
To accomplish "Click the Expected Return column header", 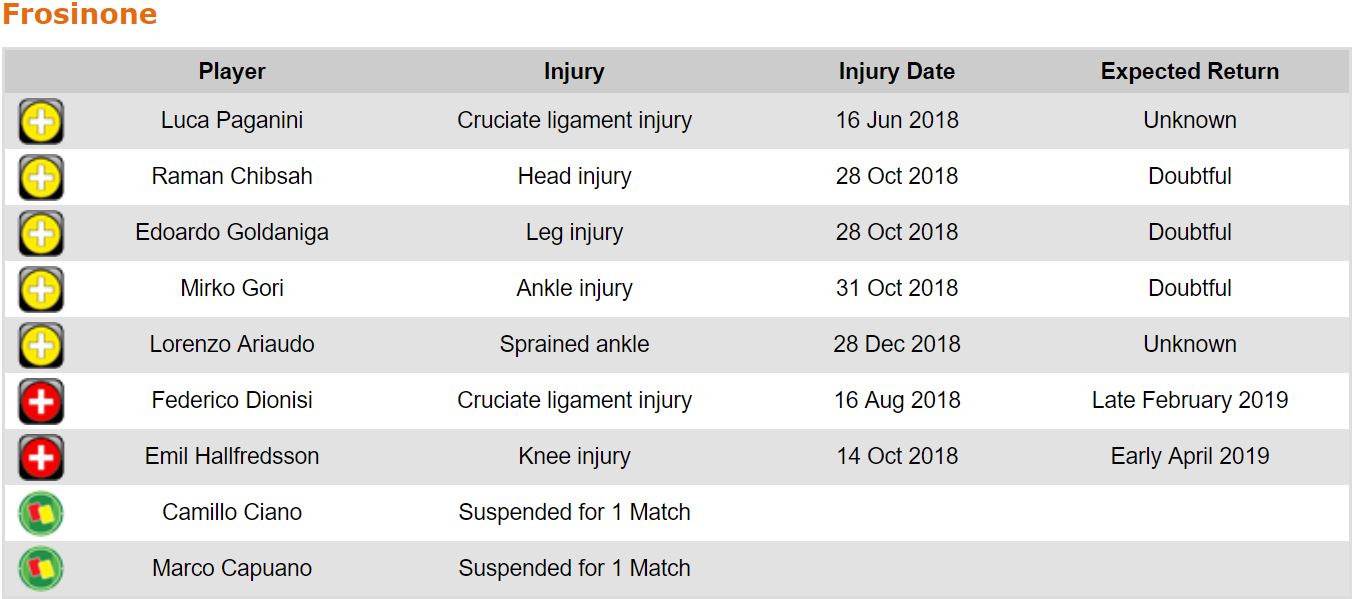I will [x=1190, y=72].
